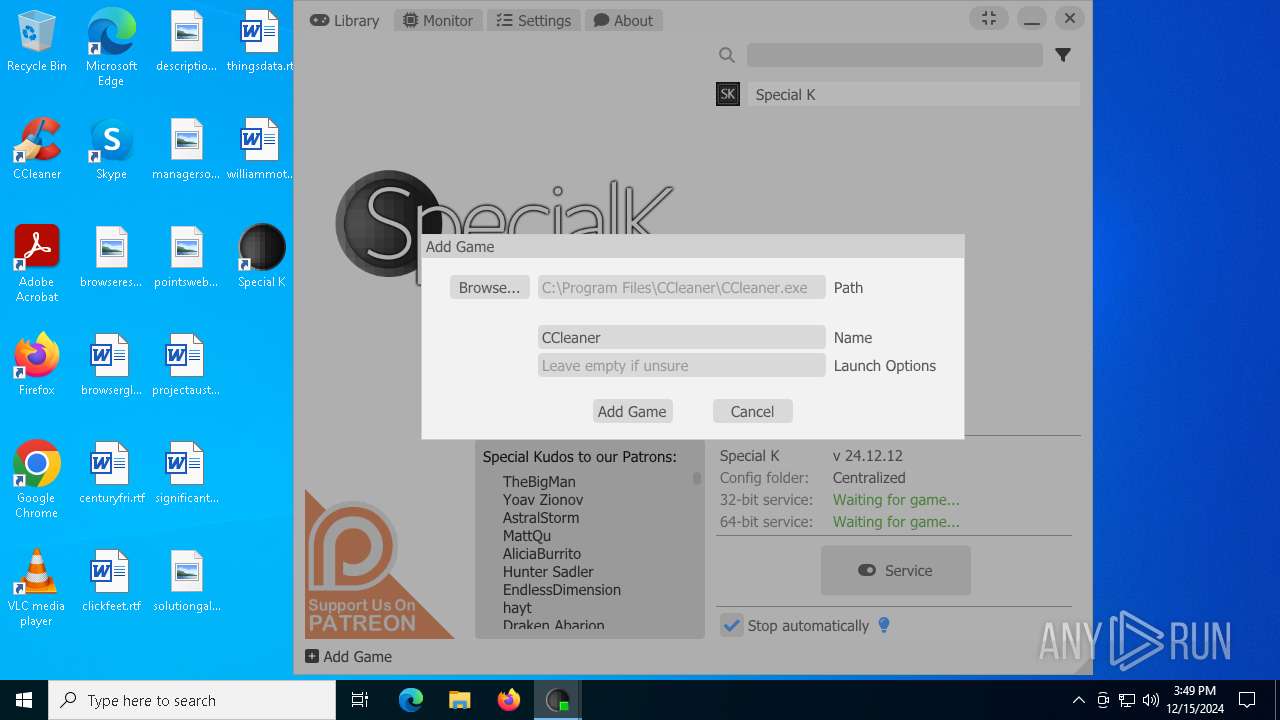1280x720 pixels.
Task: Select the SK icon in game list
Action: pos(728,94)
